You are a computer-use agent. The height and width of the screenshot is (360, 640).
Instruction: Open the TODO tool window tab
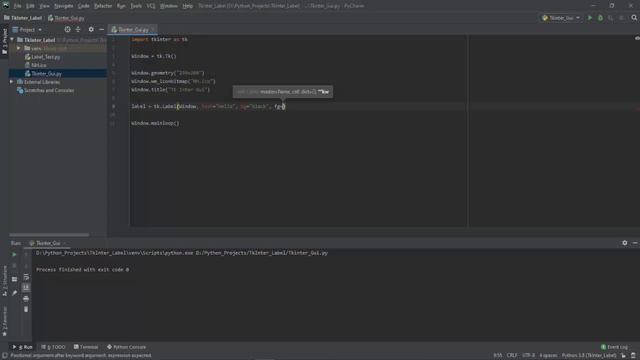click(53, 347)
